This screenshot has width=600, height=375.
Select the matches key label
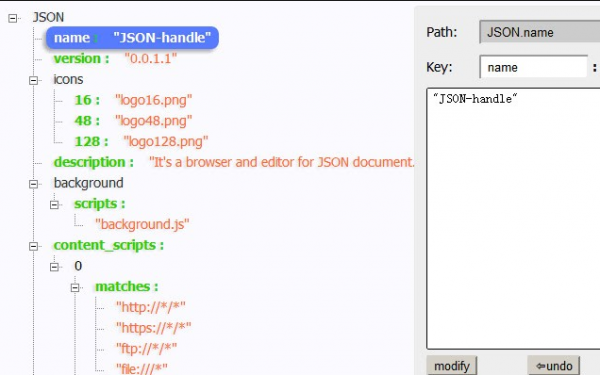point(127,286)
